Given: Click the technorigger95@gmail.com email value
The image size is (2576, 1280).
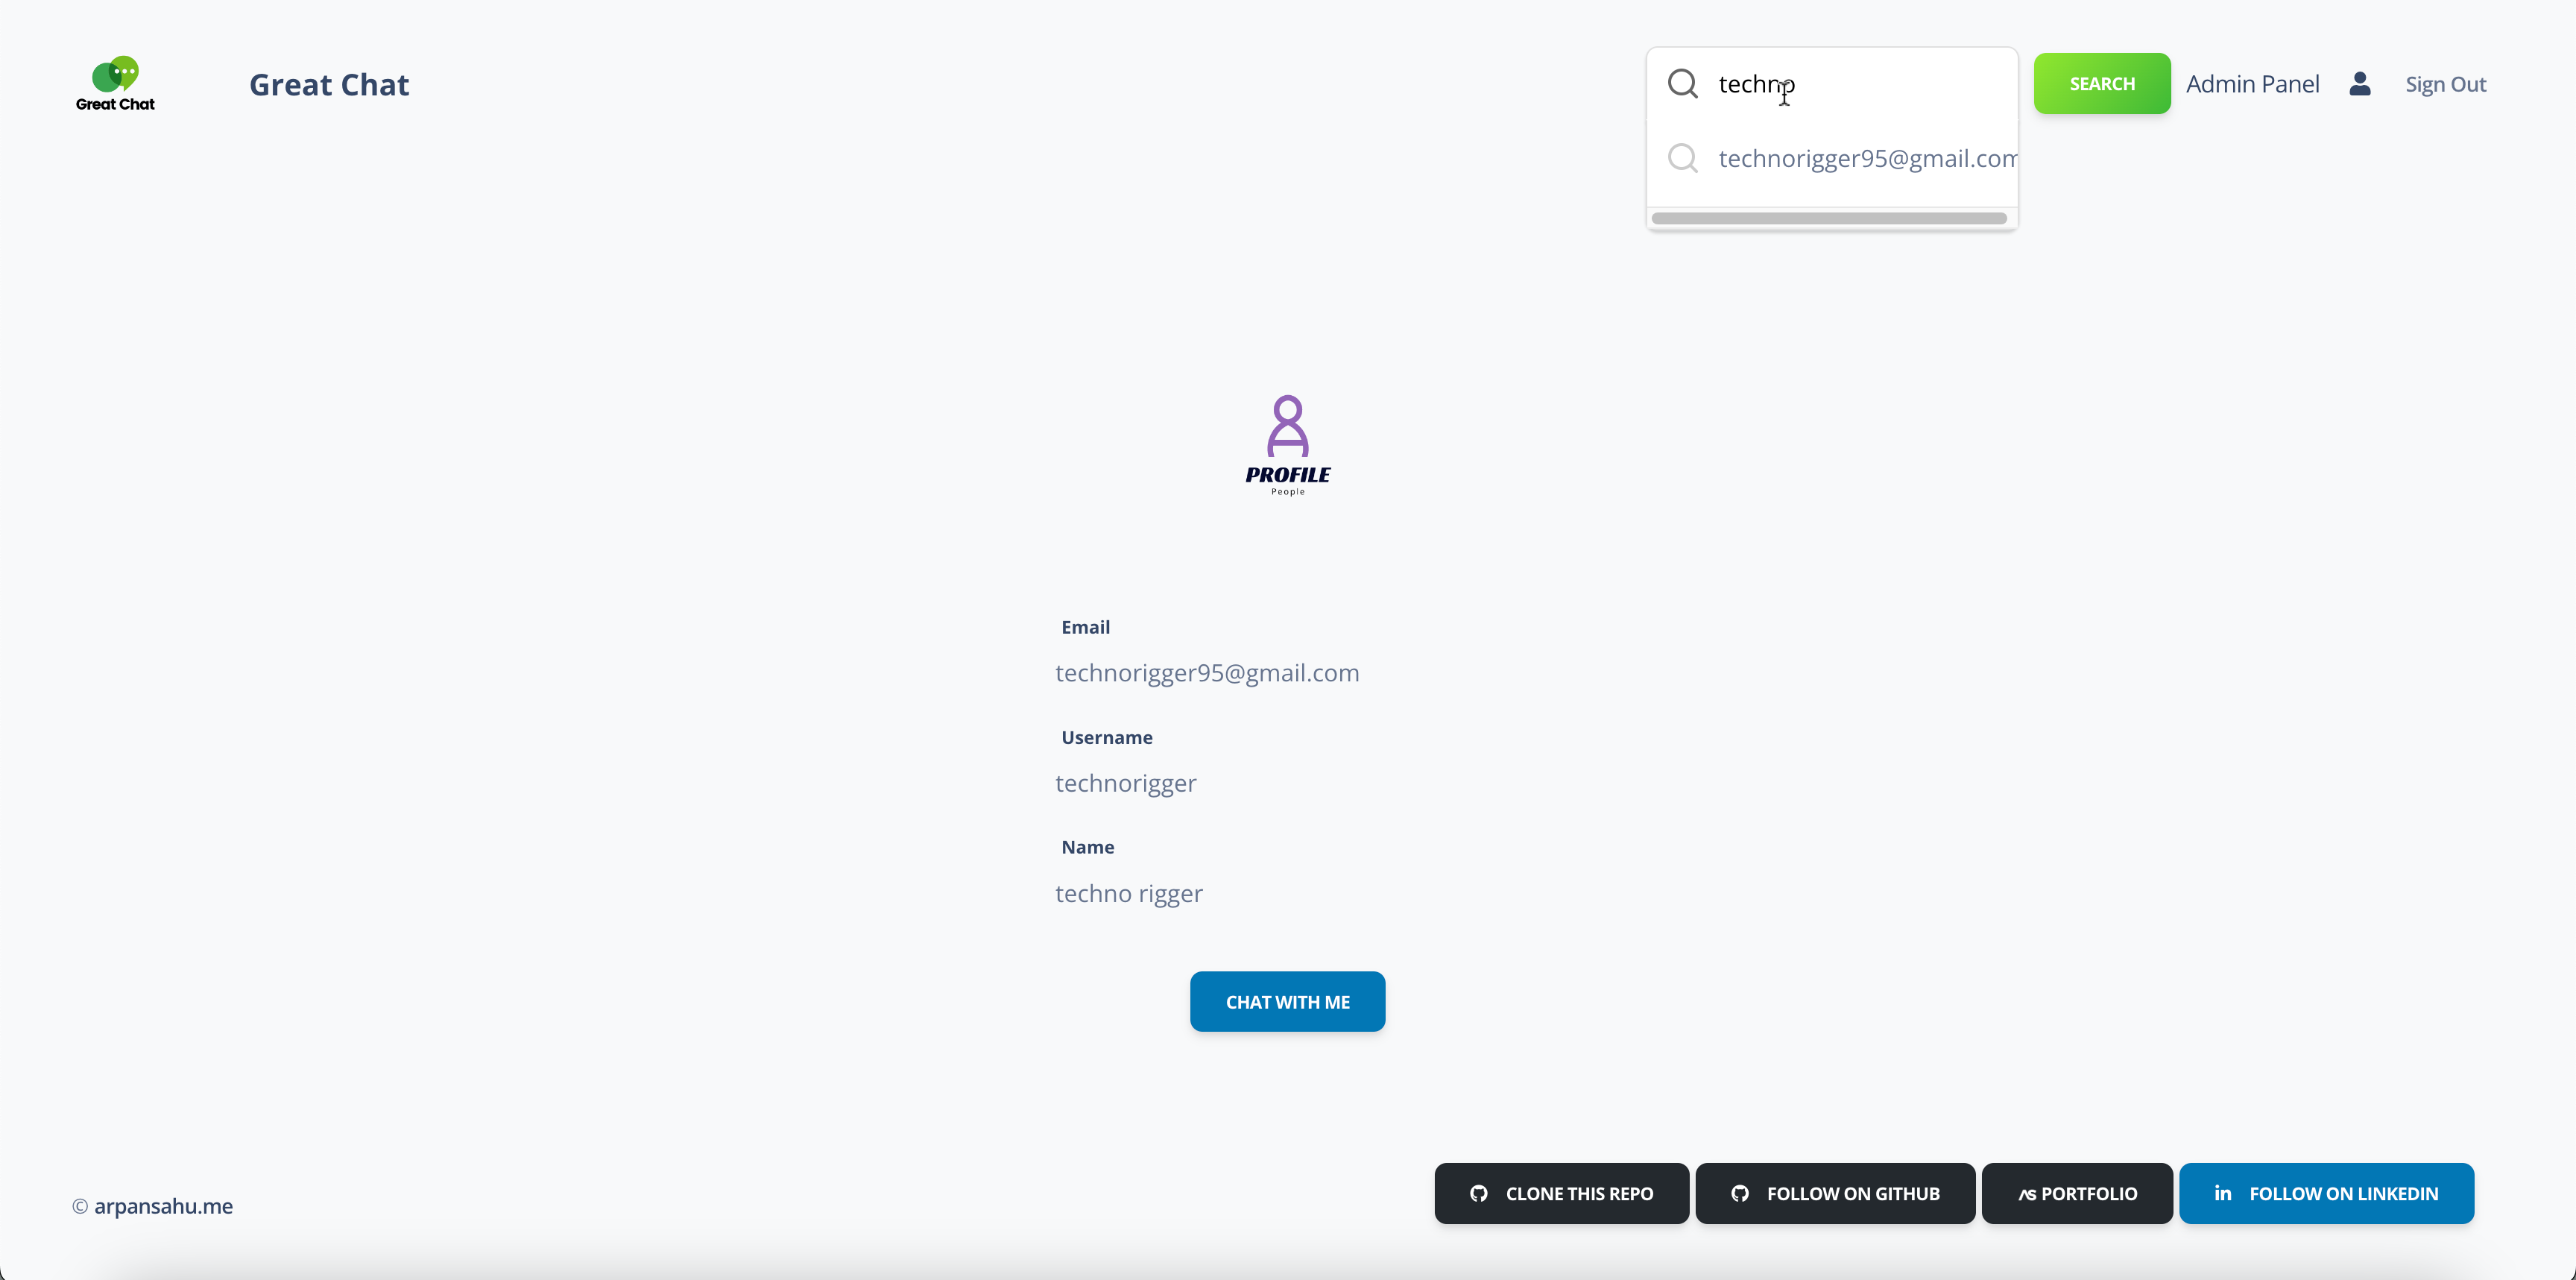Looking at the screenshot, I should (1207, 673).
